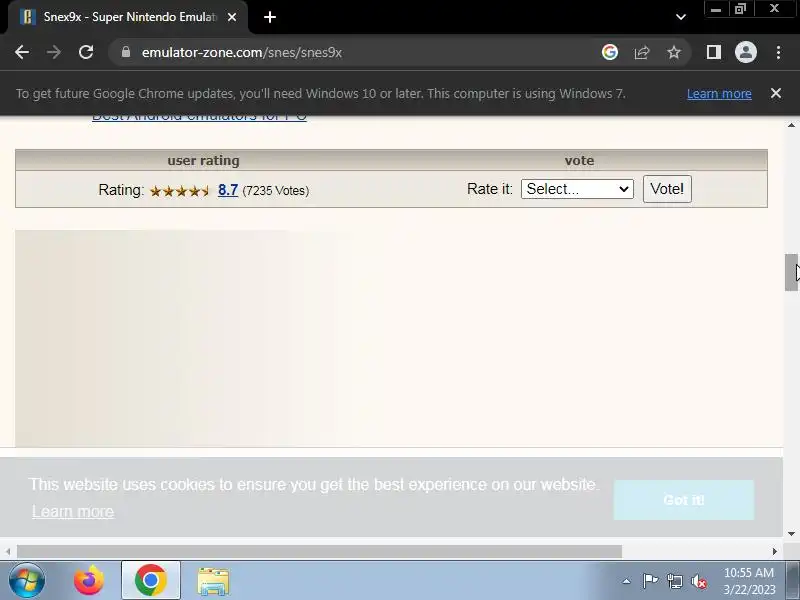Dismiss the Chrome update notification
The height and width of the screenshot is (600, 800).
point(776,93)
